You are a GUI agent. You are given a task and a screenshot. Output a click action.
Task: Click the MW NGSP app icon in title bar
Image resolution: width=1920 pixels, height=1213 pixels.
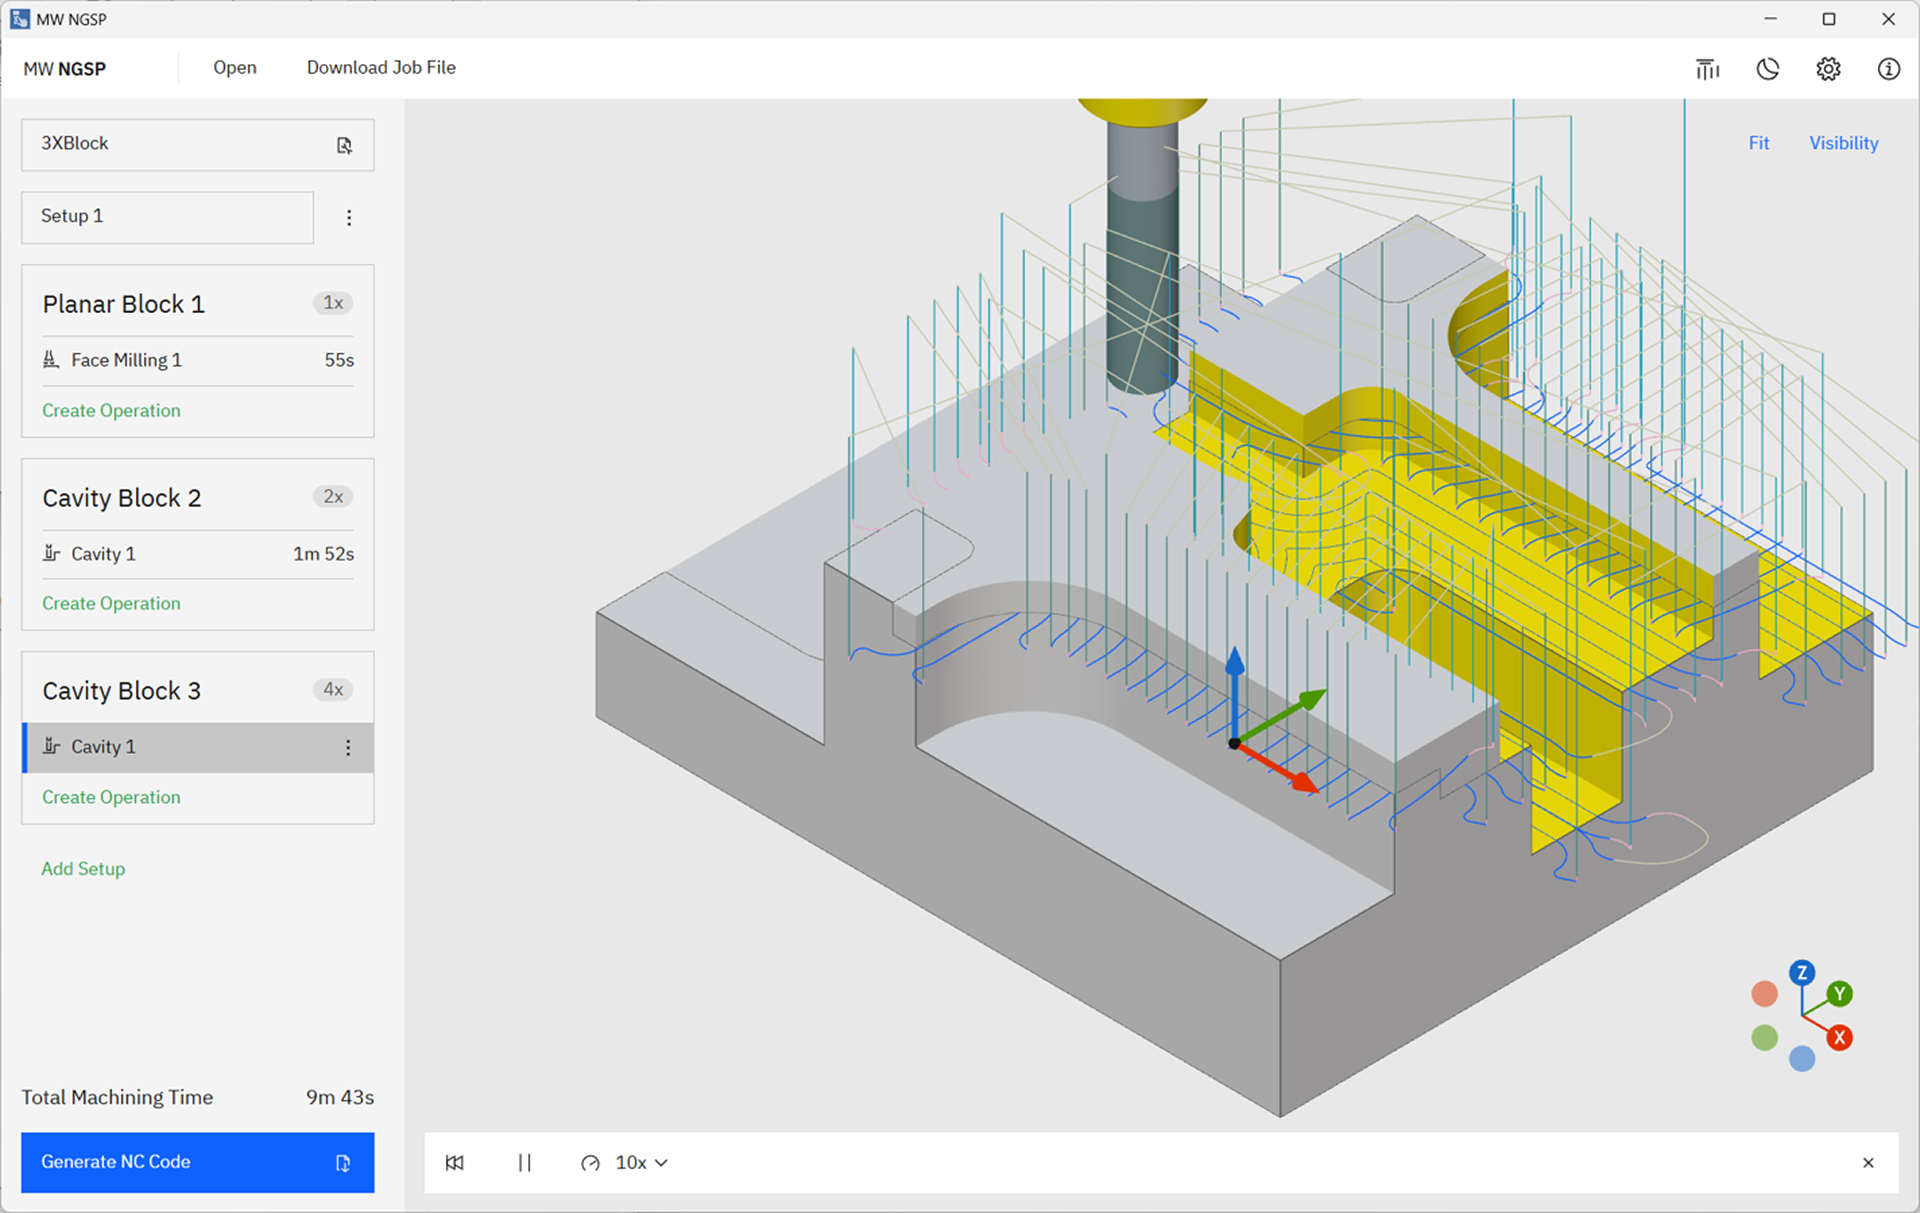(x=19, y=19)
